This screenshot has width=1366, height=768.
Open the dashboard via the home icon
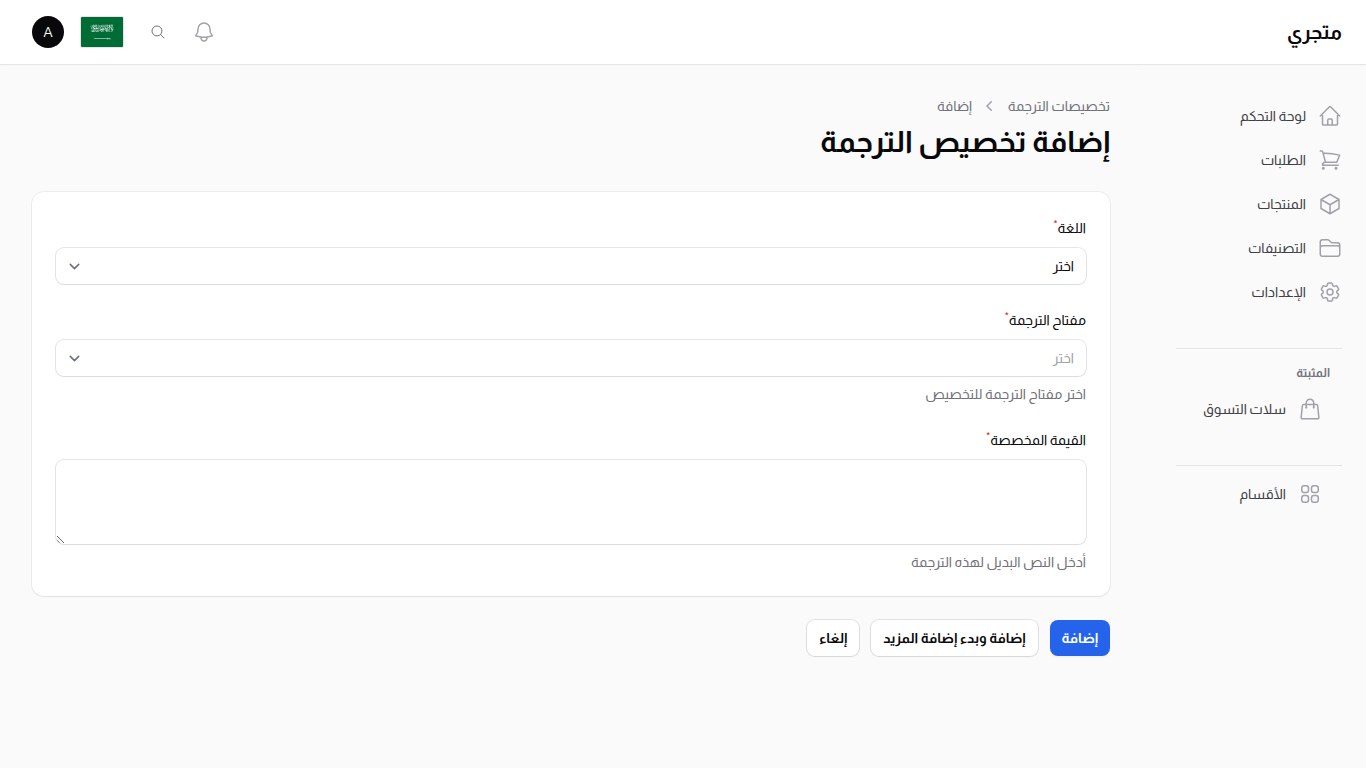point(1330,115)
